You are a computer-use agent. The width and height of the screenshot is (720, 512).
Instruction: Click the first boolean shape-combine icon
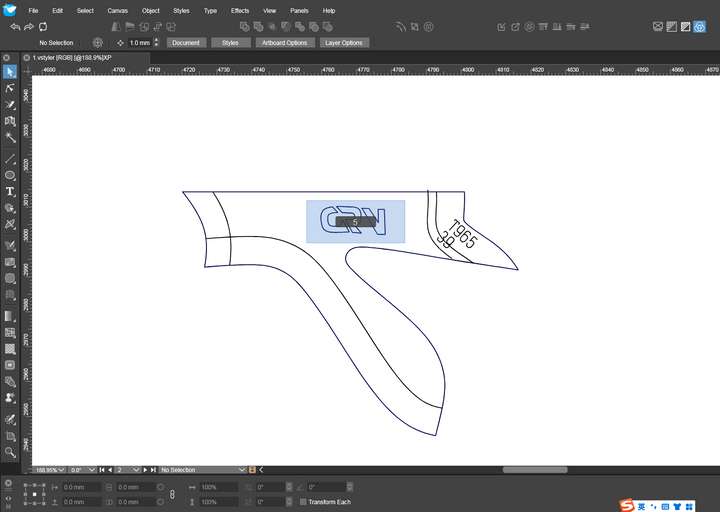pyautogui.click(x=245, y=27)
